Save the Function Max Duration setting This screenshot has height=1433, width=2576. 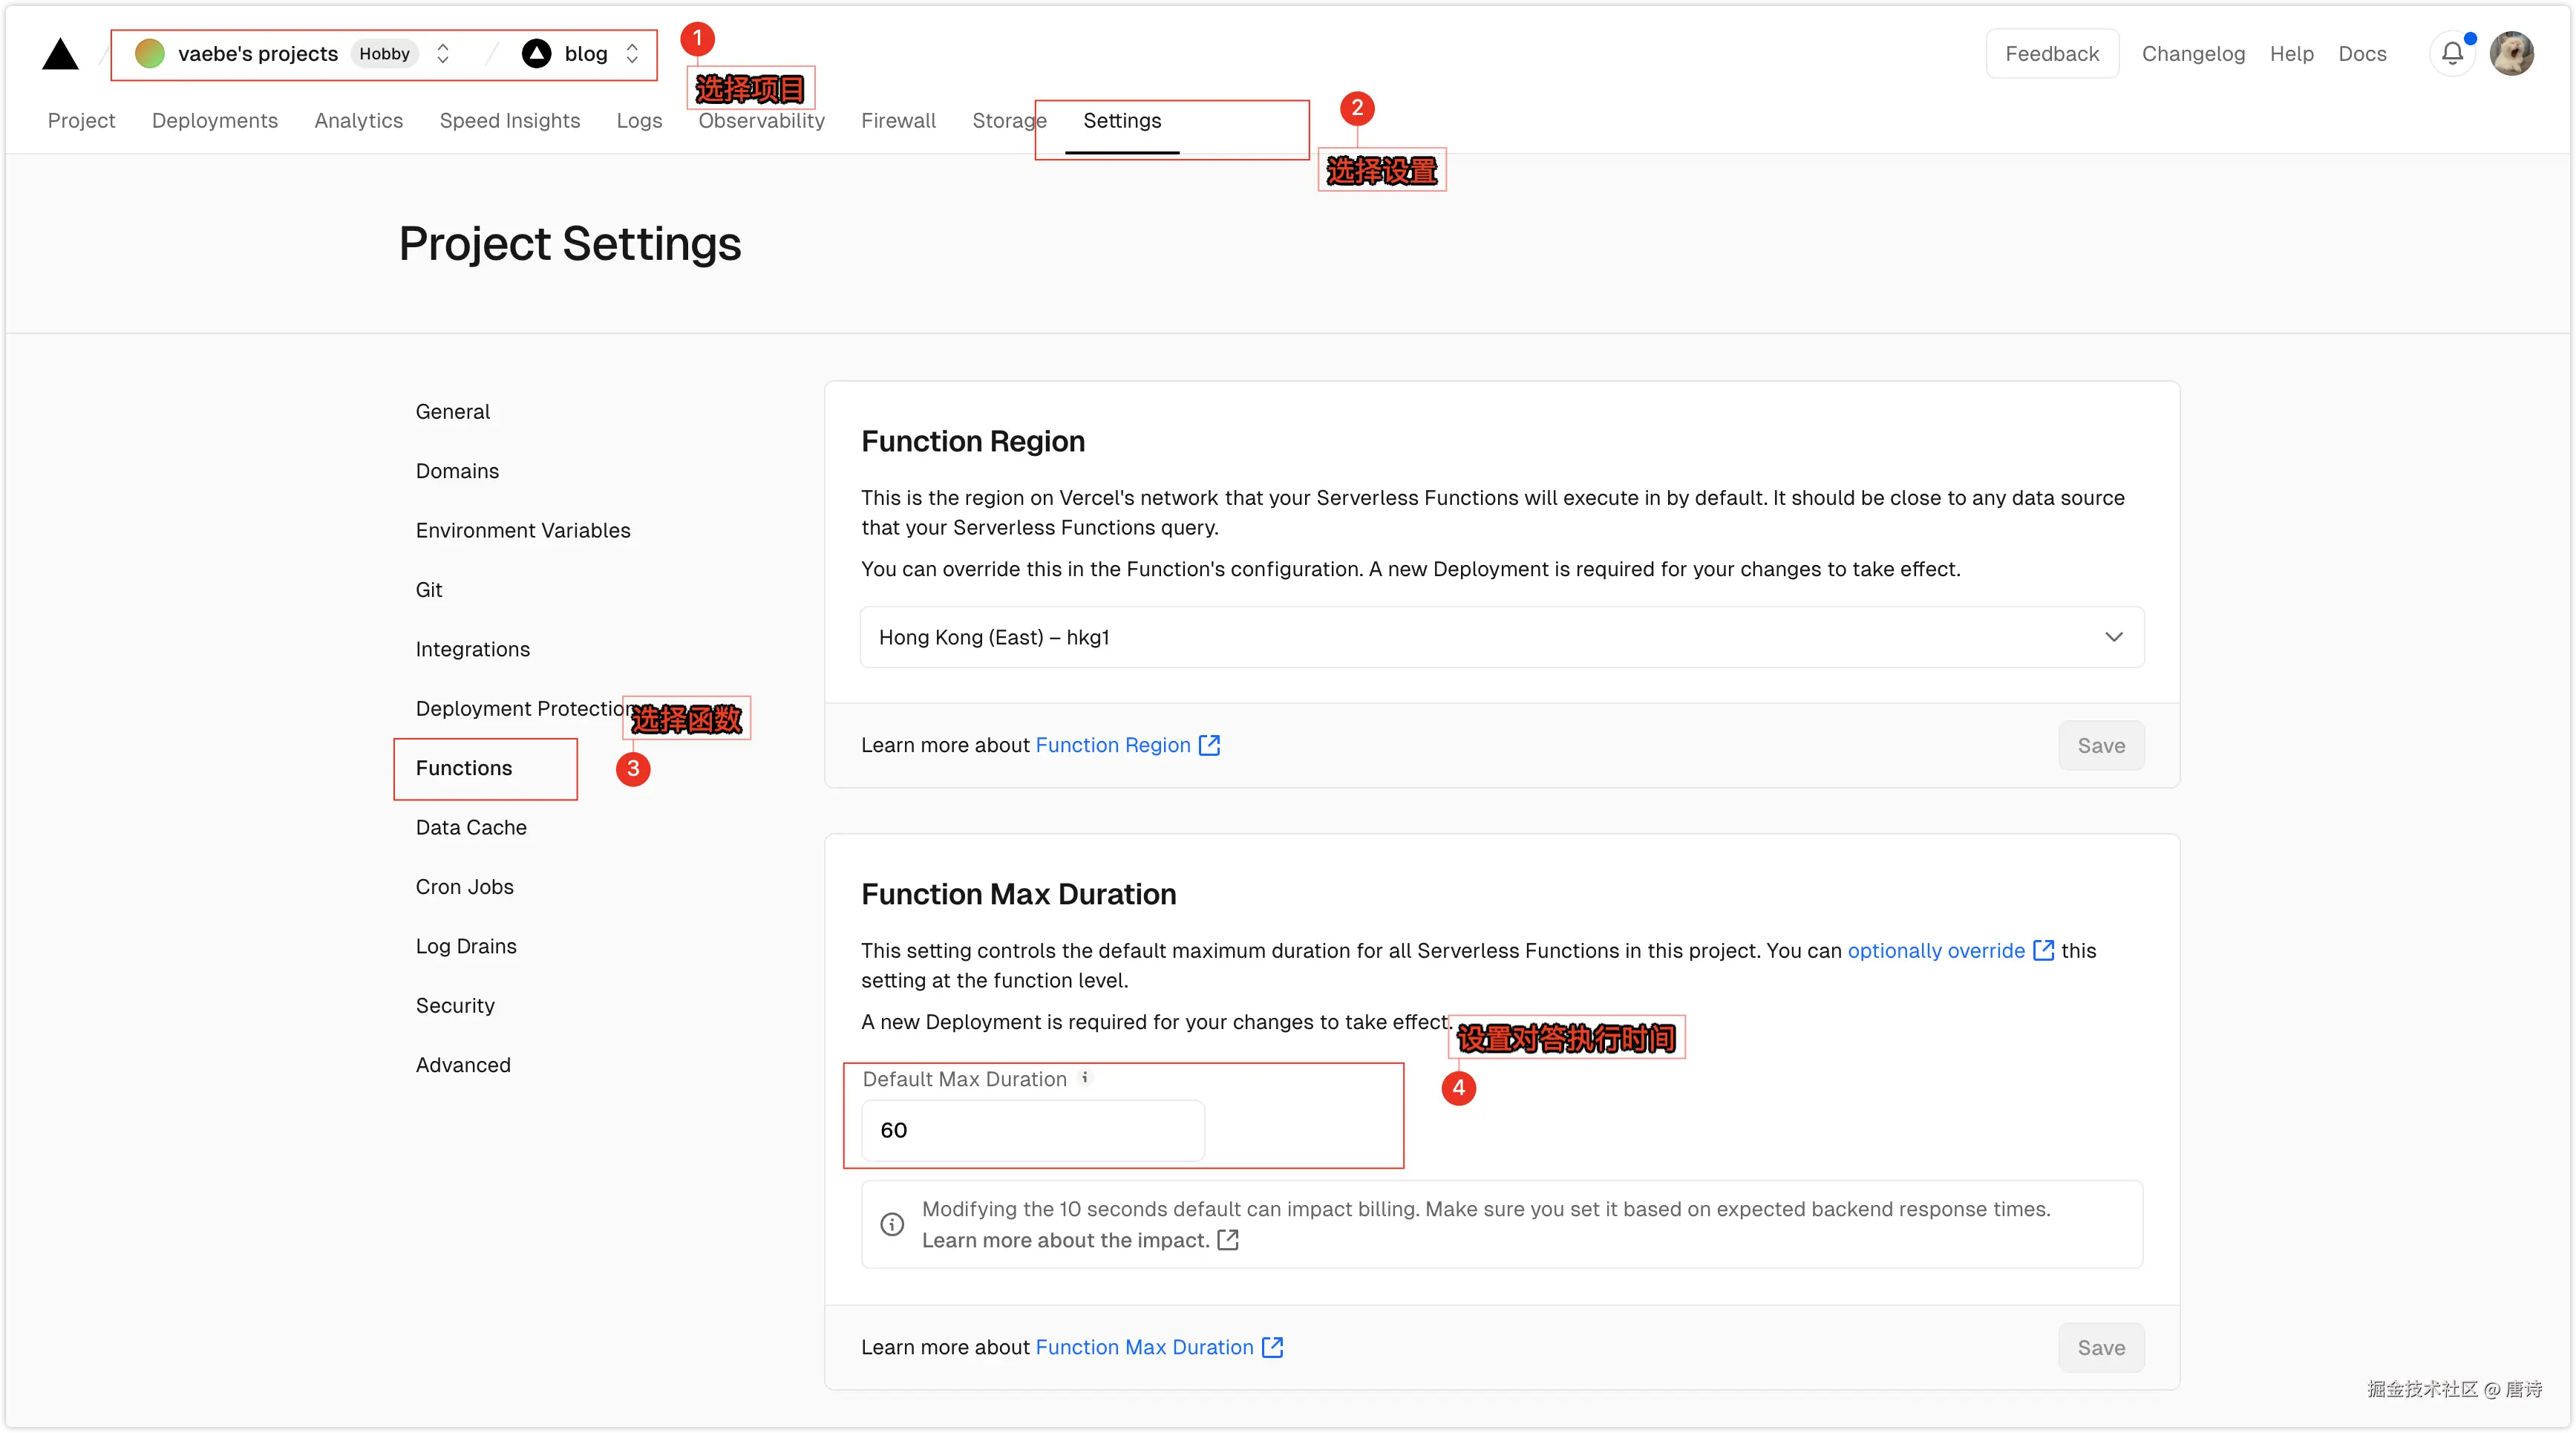coord(2101,1347)
